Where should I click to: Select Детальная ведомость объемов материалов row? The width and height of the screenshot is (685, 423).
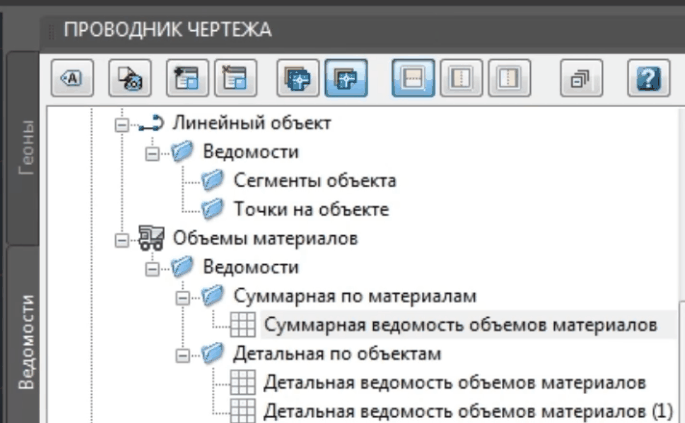tap(455, 383)
